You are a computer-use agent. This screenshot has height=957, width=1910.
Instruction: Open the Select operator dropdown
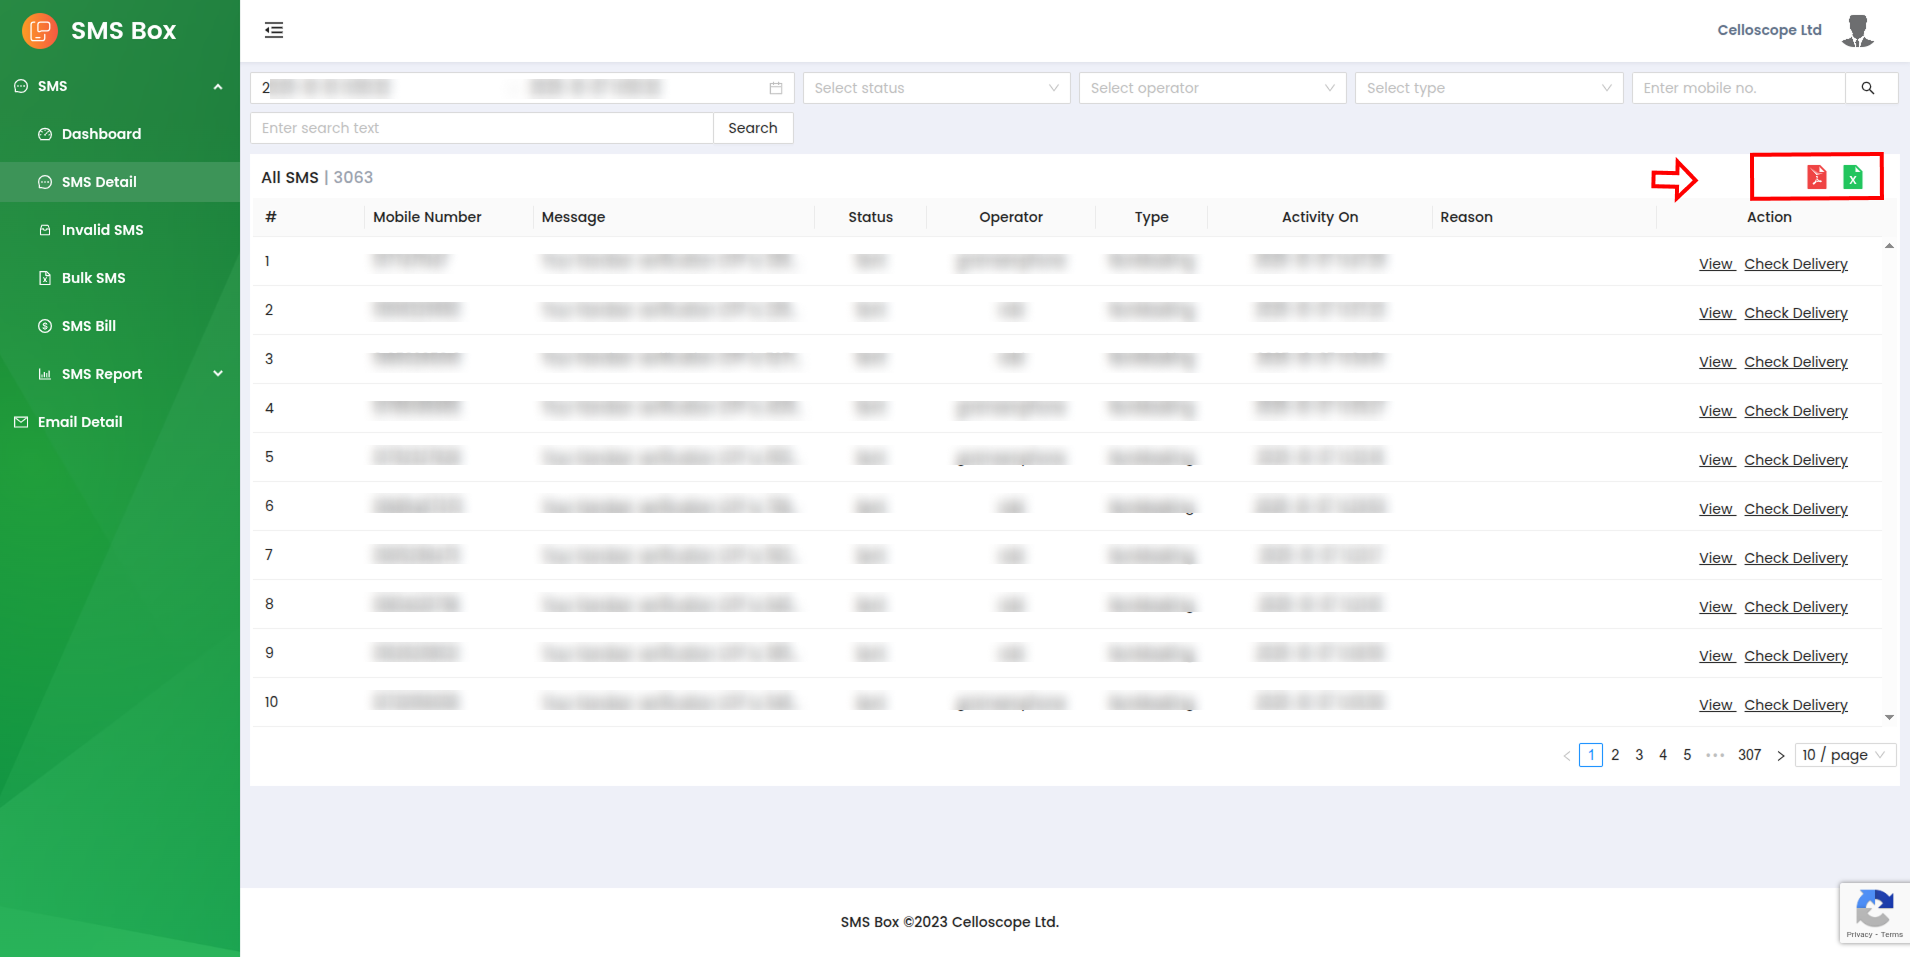pyautogui.click(x=1212, y=88)
